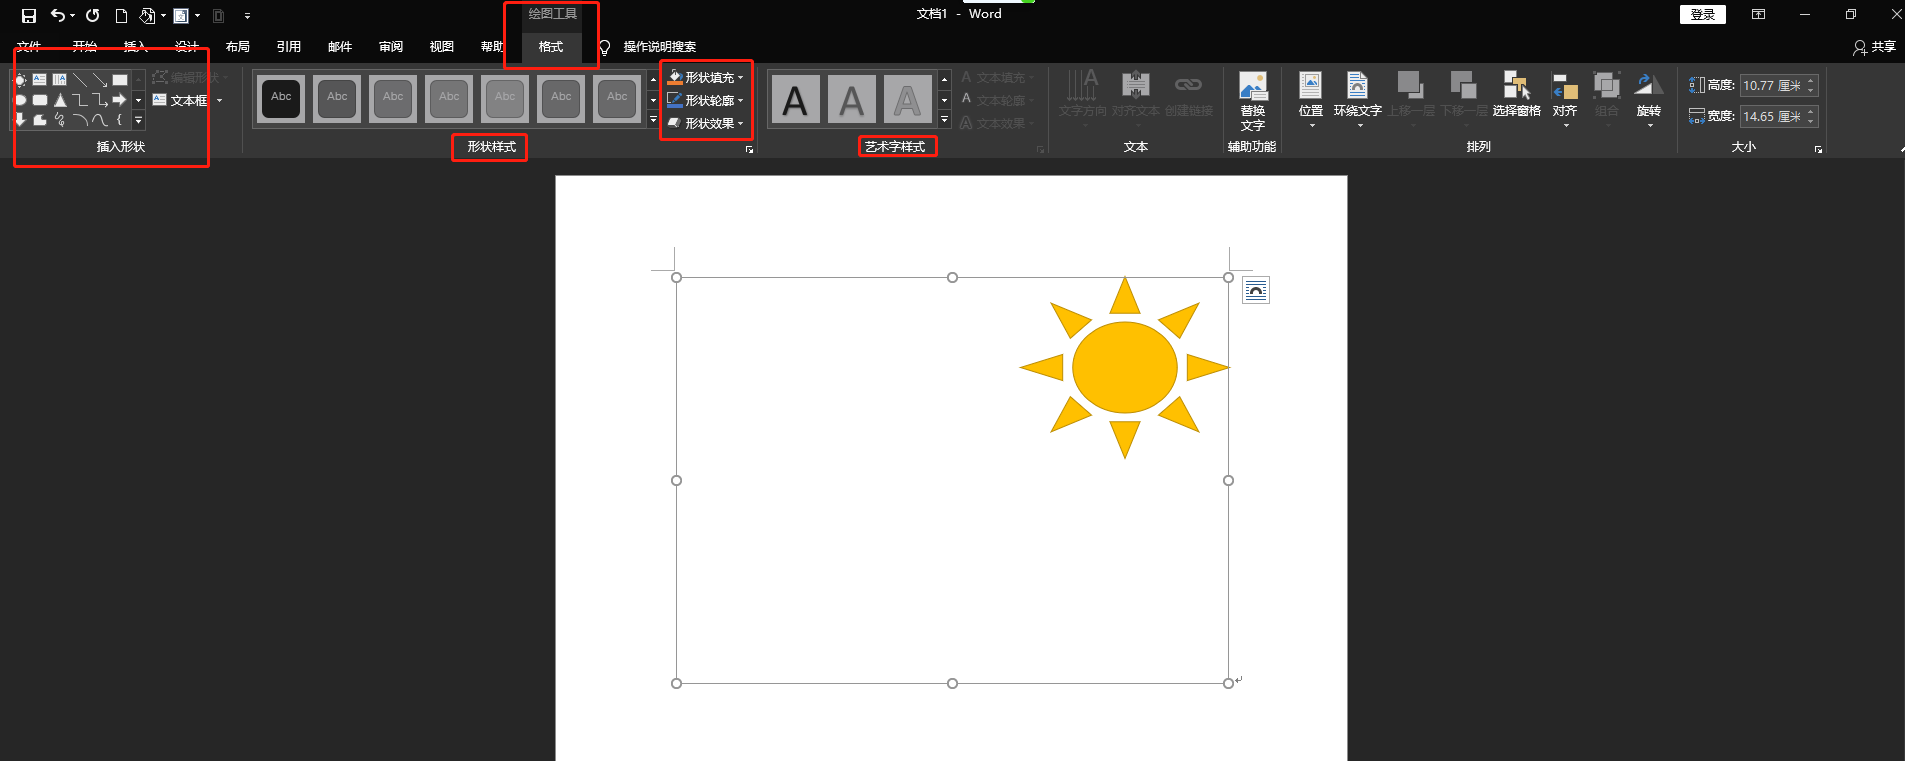Open layout options icon beside canvas

1256,291
